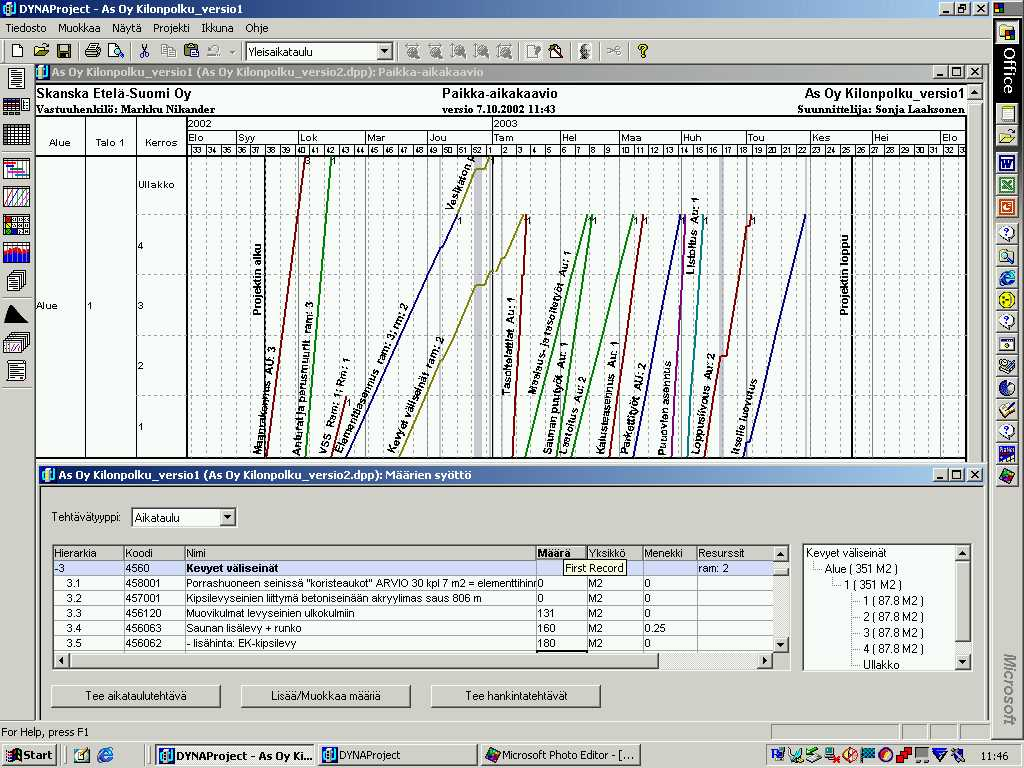Screen dimensions: 1024x768
Task: Click the Nimi column header
Action: pos(360,553)
